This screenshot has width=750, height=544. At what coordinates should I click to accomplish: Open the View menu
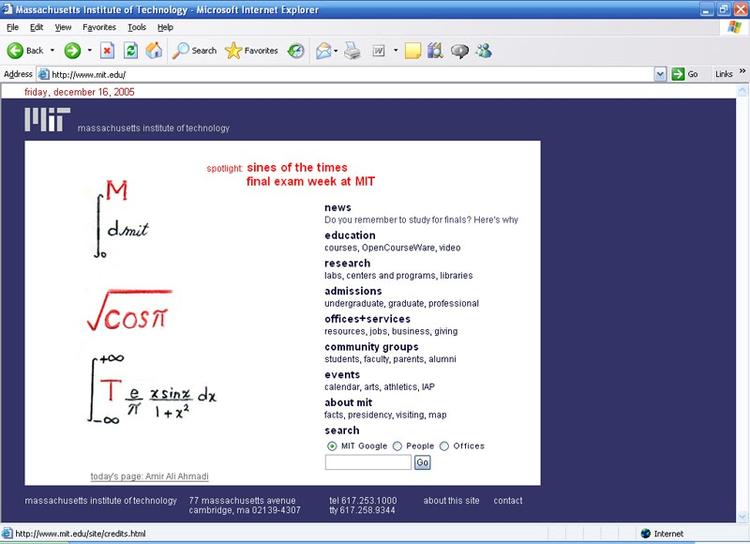point(63,27)
